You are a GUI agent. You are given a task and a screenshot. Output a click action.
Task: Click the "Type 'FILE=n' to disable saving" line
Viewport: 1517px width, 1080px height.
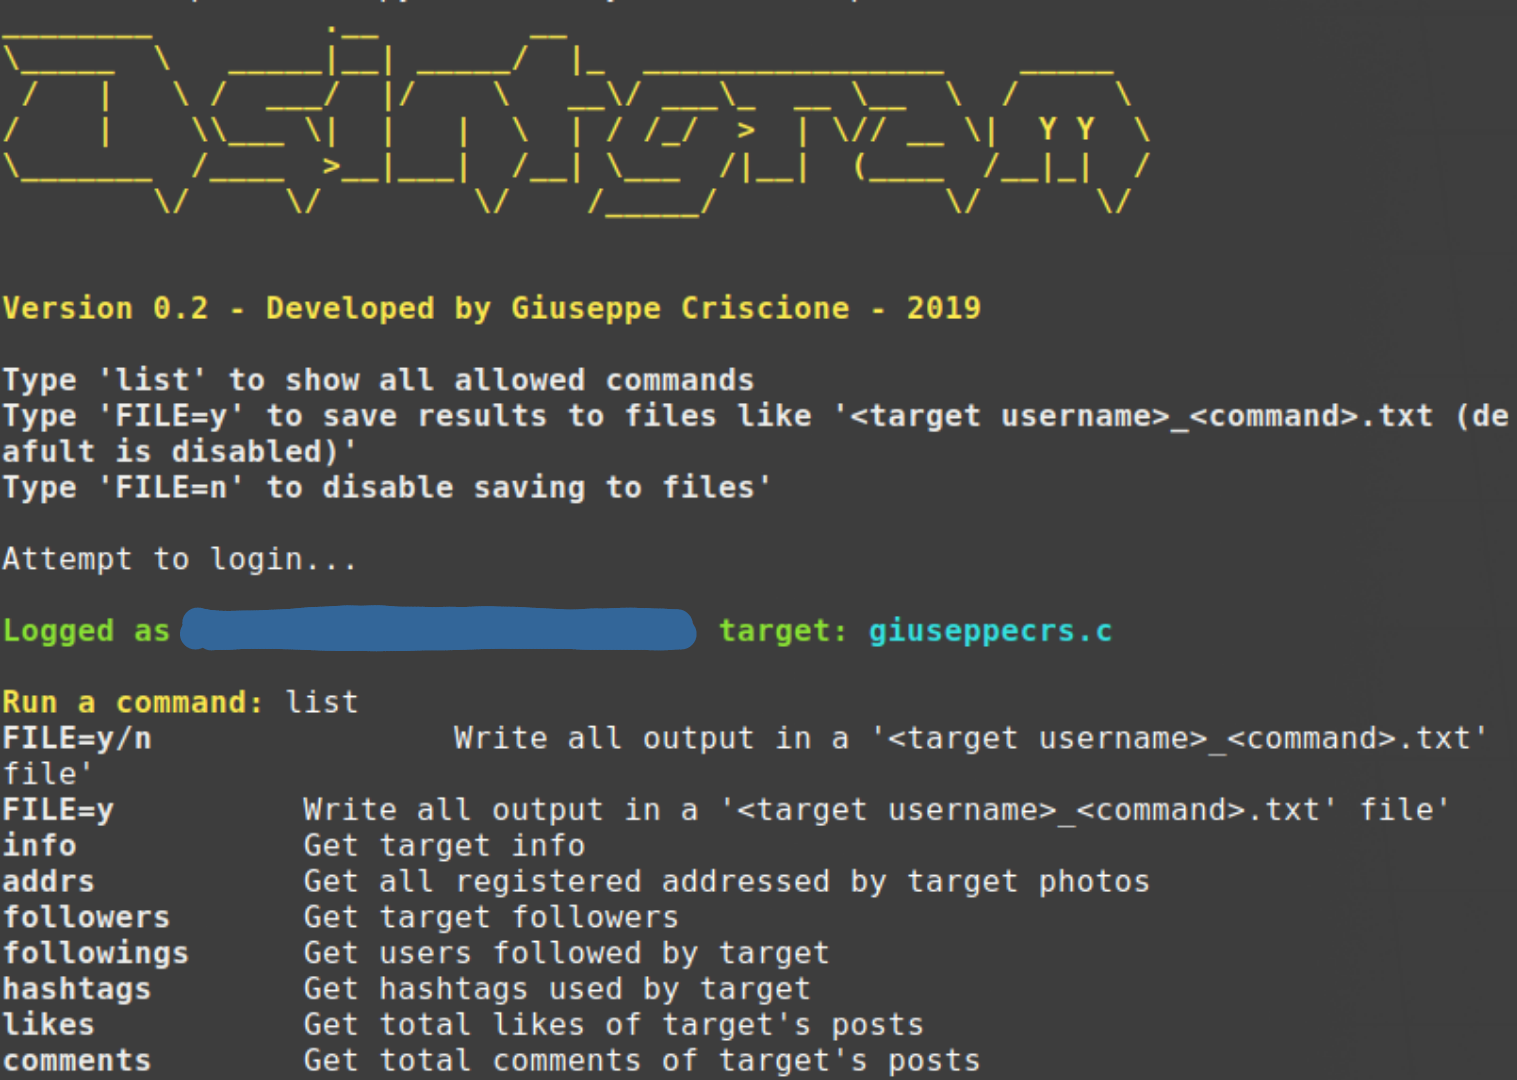coord(386,488)
